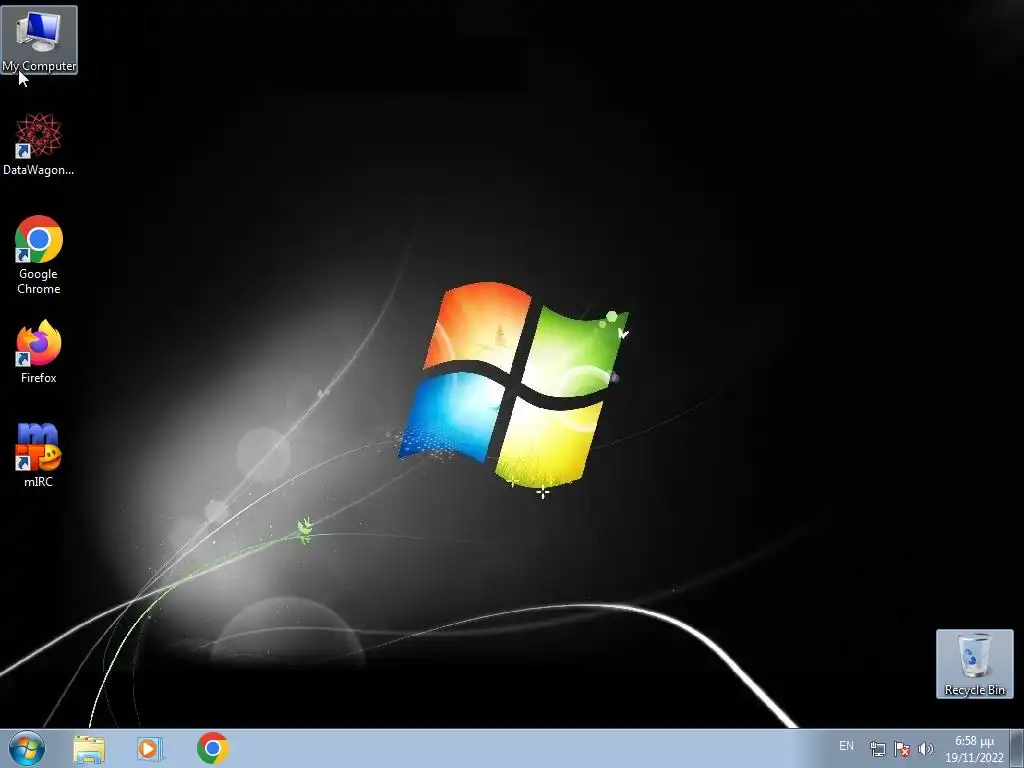Screen dimensions: 1024x768
Task: Select the mIRC desktop shortcut
Action: pyautogui.click(x=39, y=455)
